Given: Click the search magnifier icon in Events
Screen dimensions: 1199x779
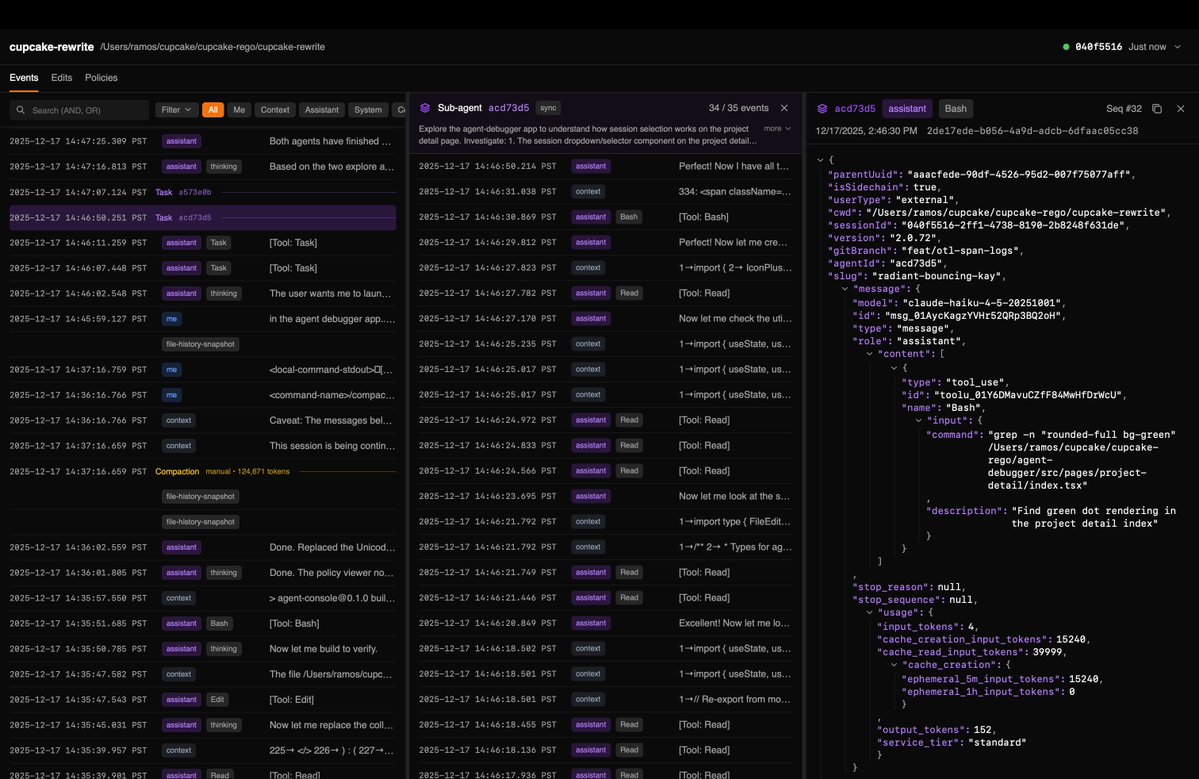Looking at the screenshot, I should 21,110.
